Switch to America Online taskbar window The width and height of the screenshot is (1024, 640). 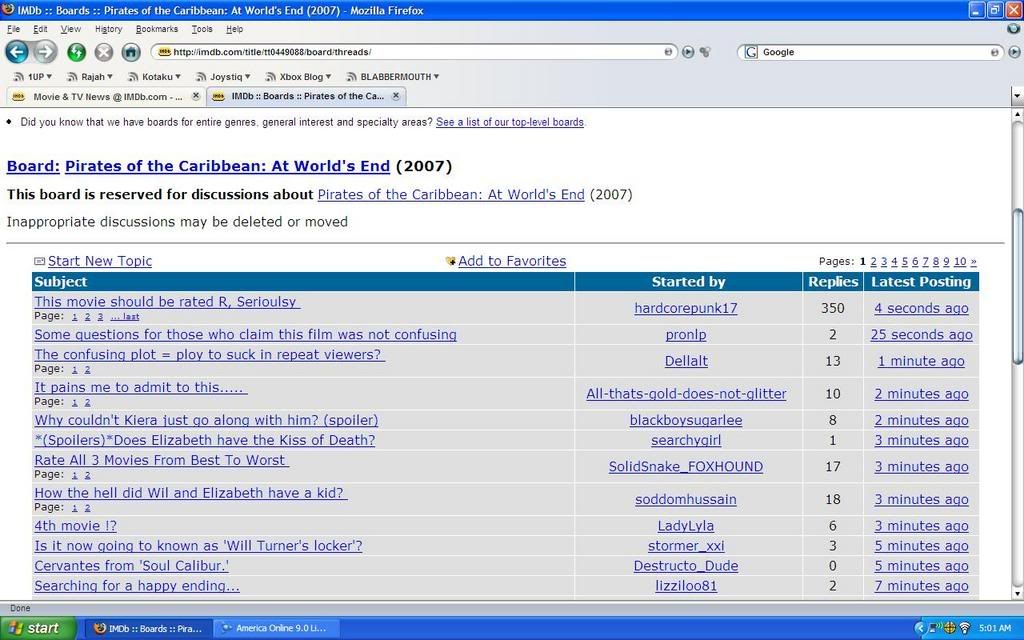[276, 628]
